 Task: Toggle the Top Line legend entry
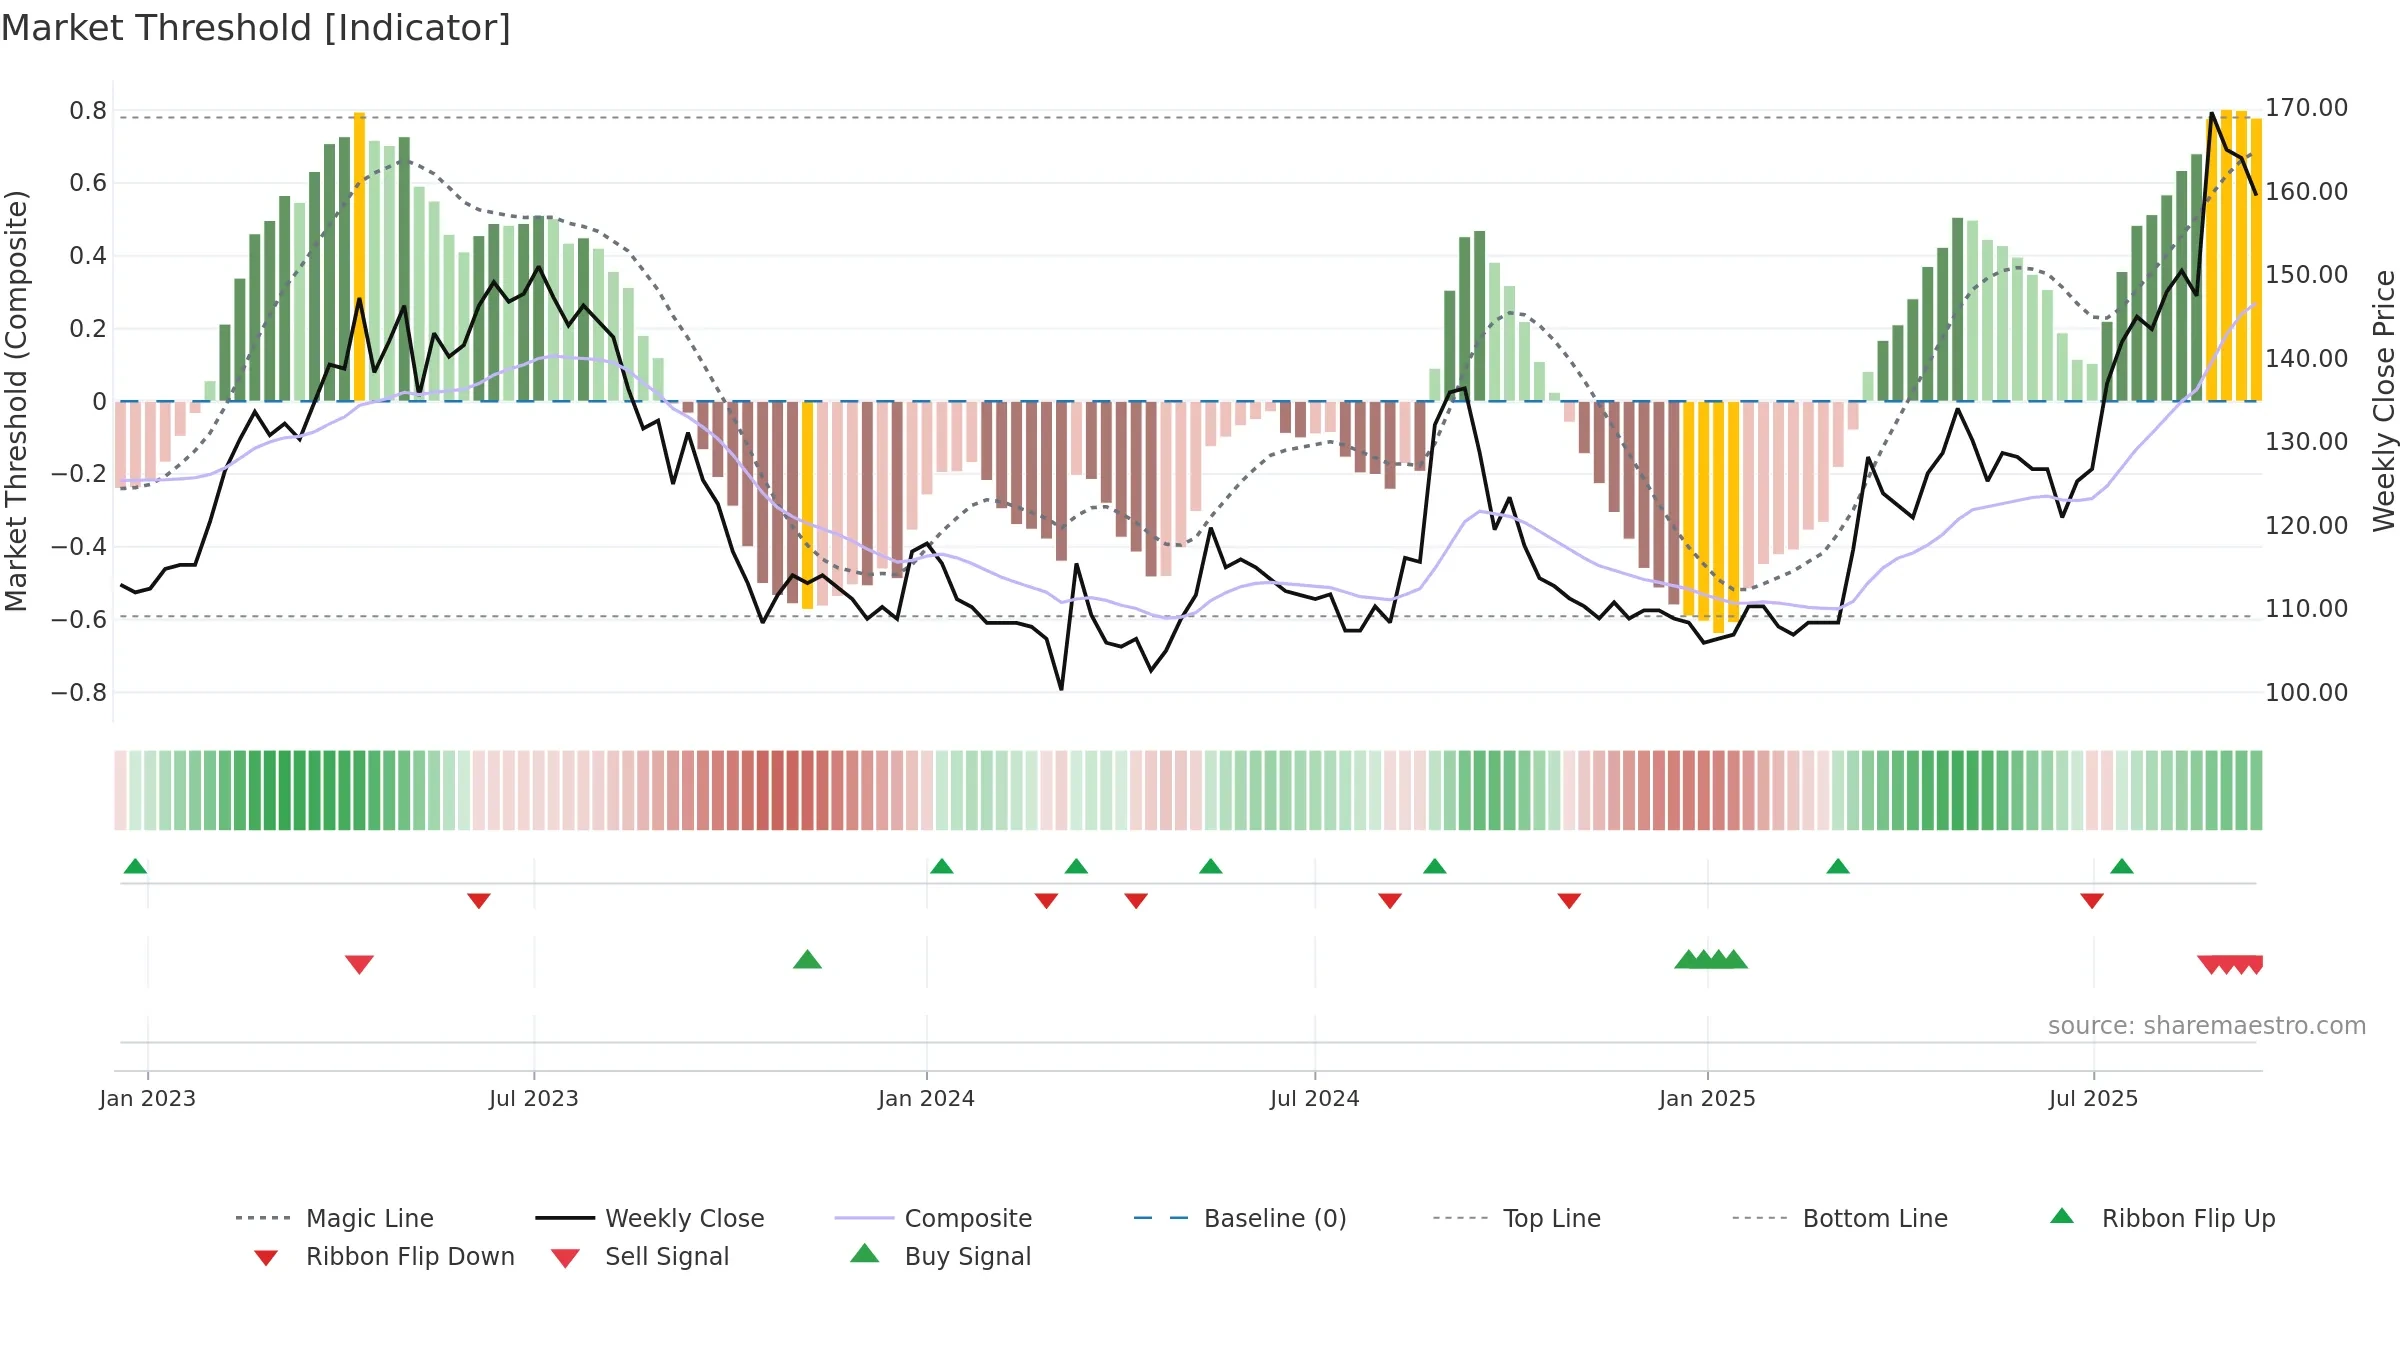click(x=1516, y=1218)
